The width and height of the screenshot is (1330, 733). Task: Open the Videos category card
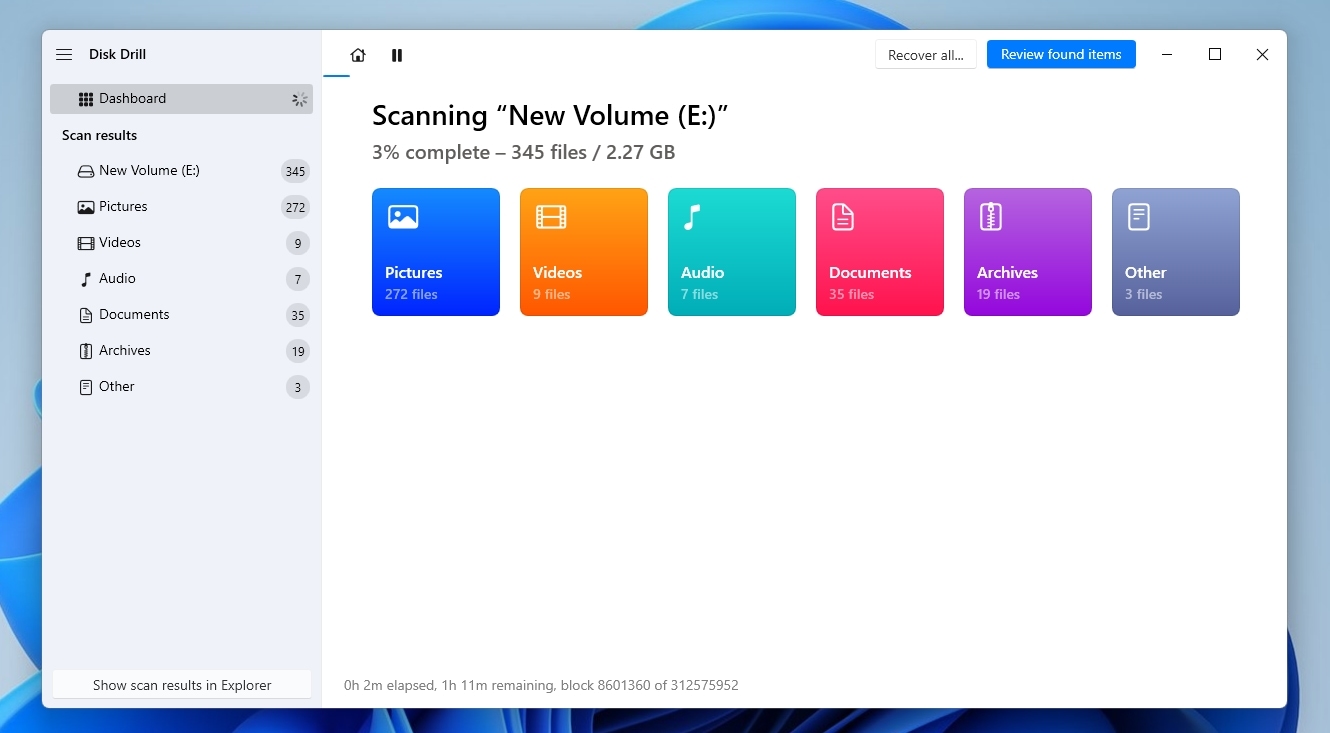[583, 251]
